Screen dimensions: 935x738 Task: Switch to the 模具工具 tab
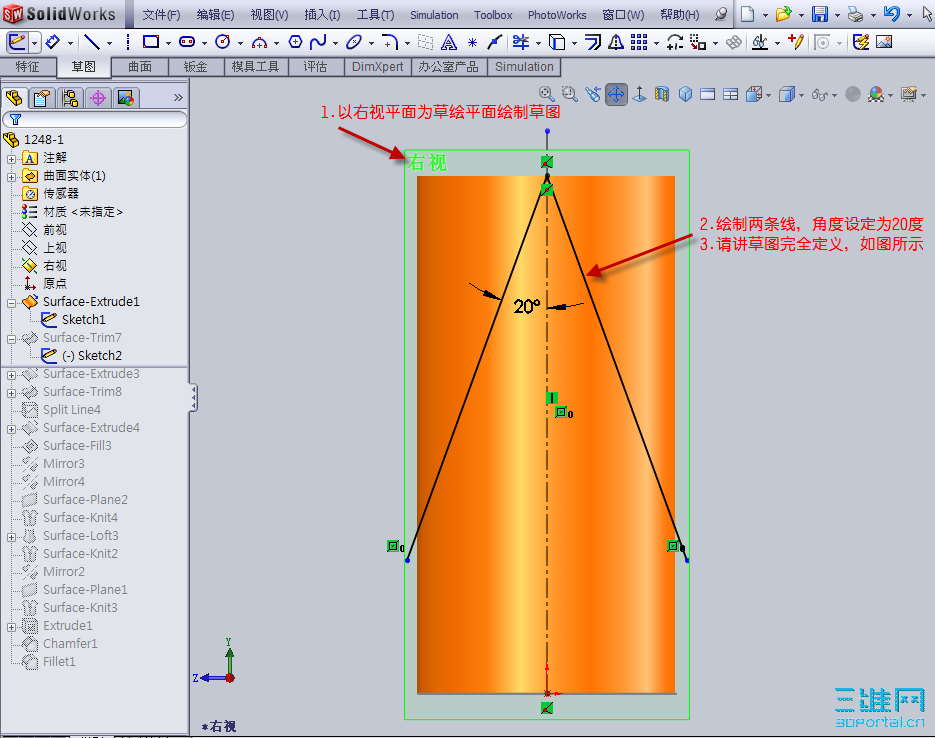click(x=255, y=67)
